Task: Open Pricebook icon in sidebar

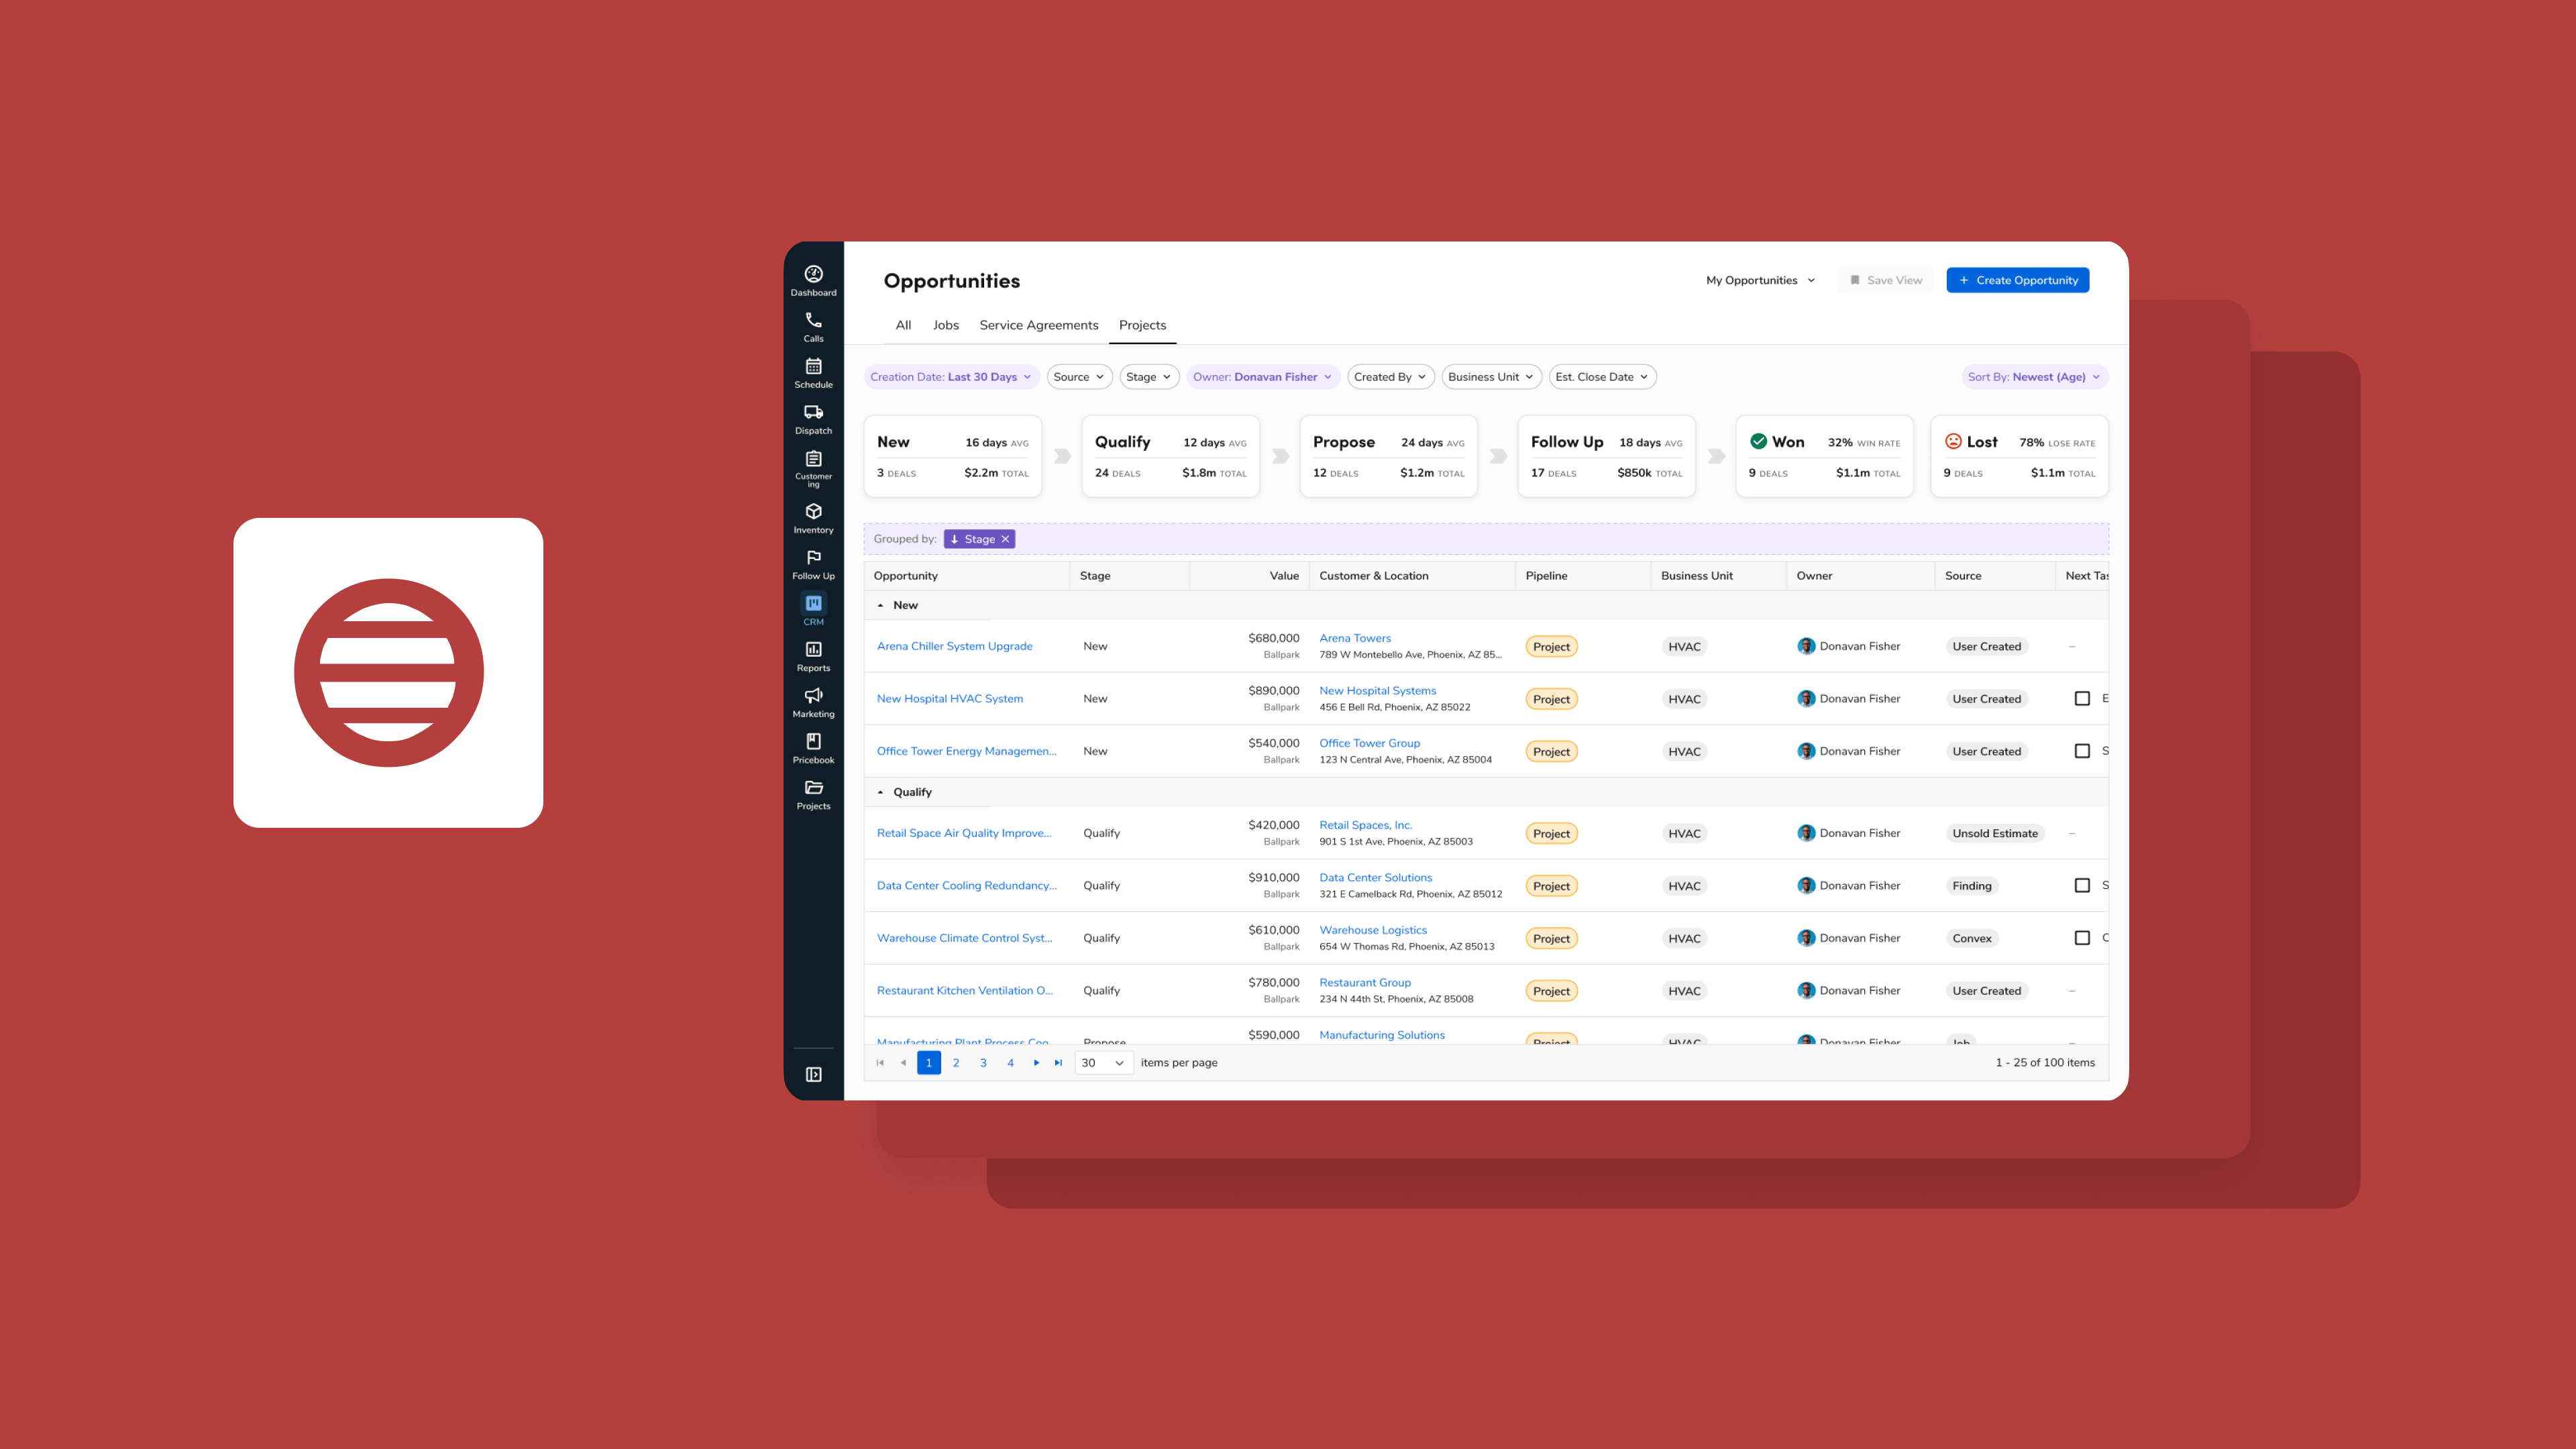Action: click(x=813, y=748)
